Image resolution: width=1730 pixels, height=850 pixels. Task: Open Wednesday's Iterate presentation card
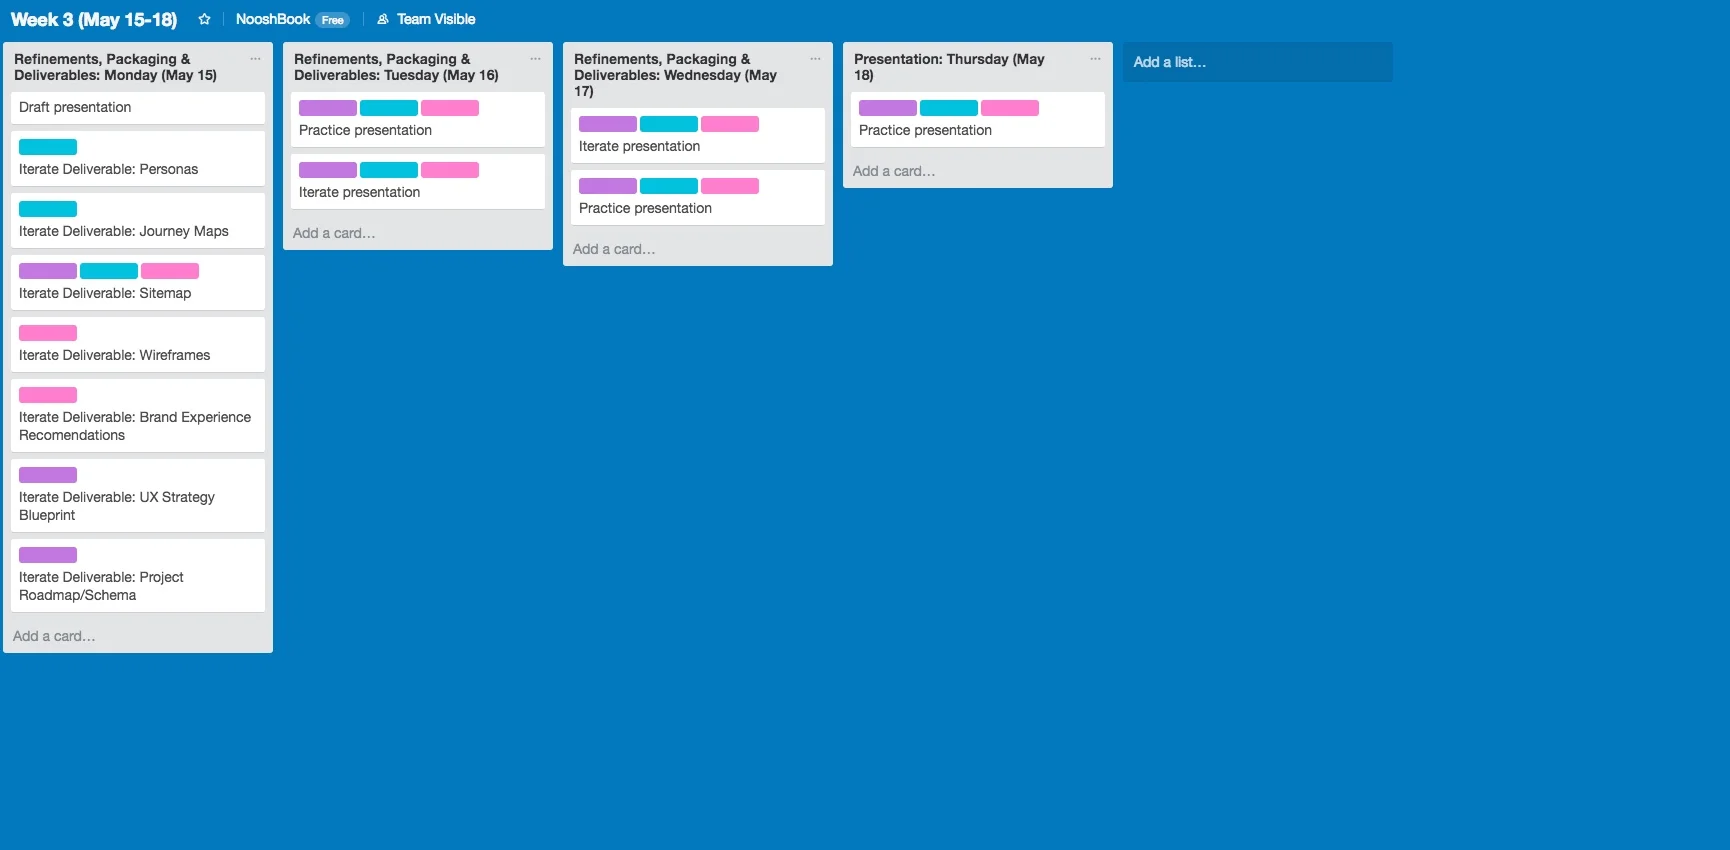(x=698, y=136)
